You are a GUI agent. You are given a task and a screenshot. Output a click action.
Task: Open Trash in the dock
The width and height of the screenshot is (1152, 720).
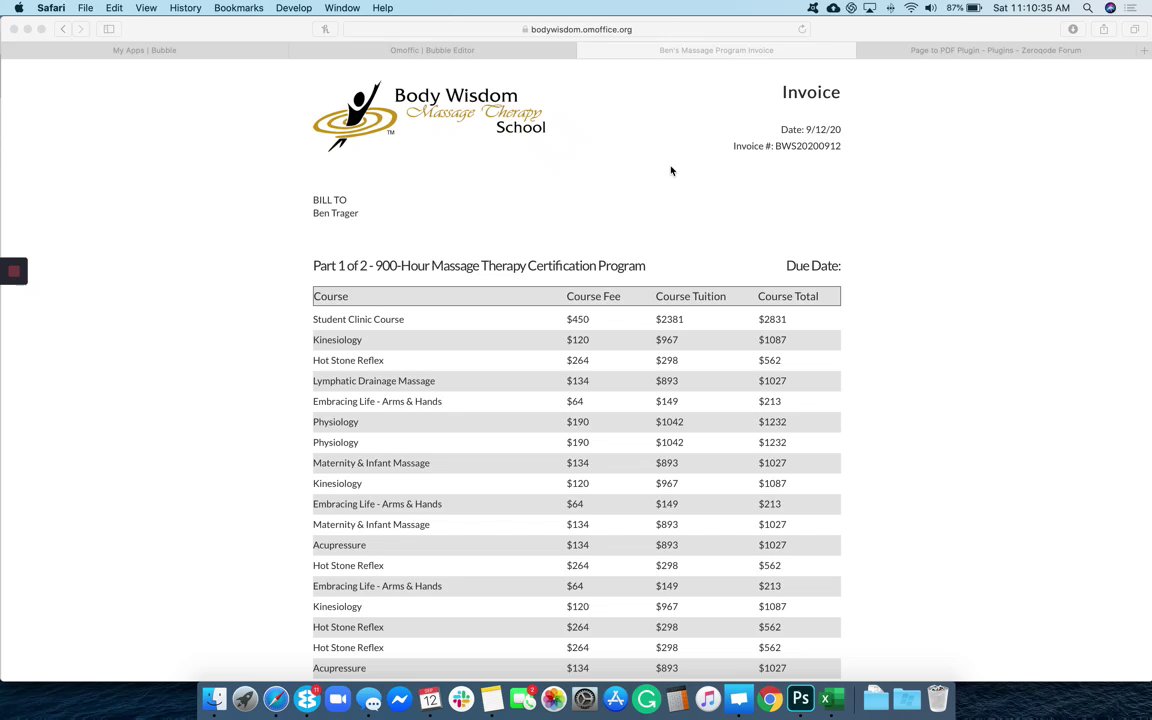(x=938, y=699)
